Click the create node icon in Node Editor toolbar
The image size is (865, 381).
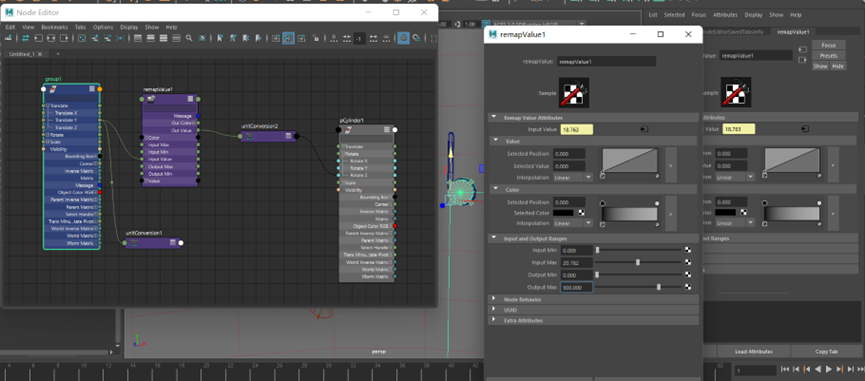click(x=8, y=38)
